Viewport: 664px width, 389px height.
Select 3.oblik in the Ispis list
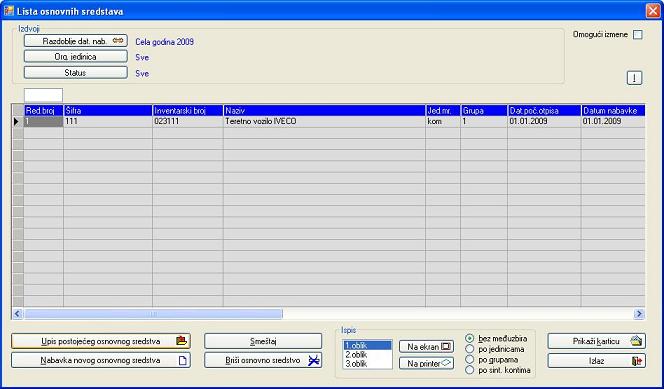point(368,364)
